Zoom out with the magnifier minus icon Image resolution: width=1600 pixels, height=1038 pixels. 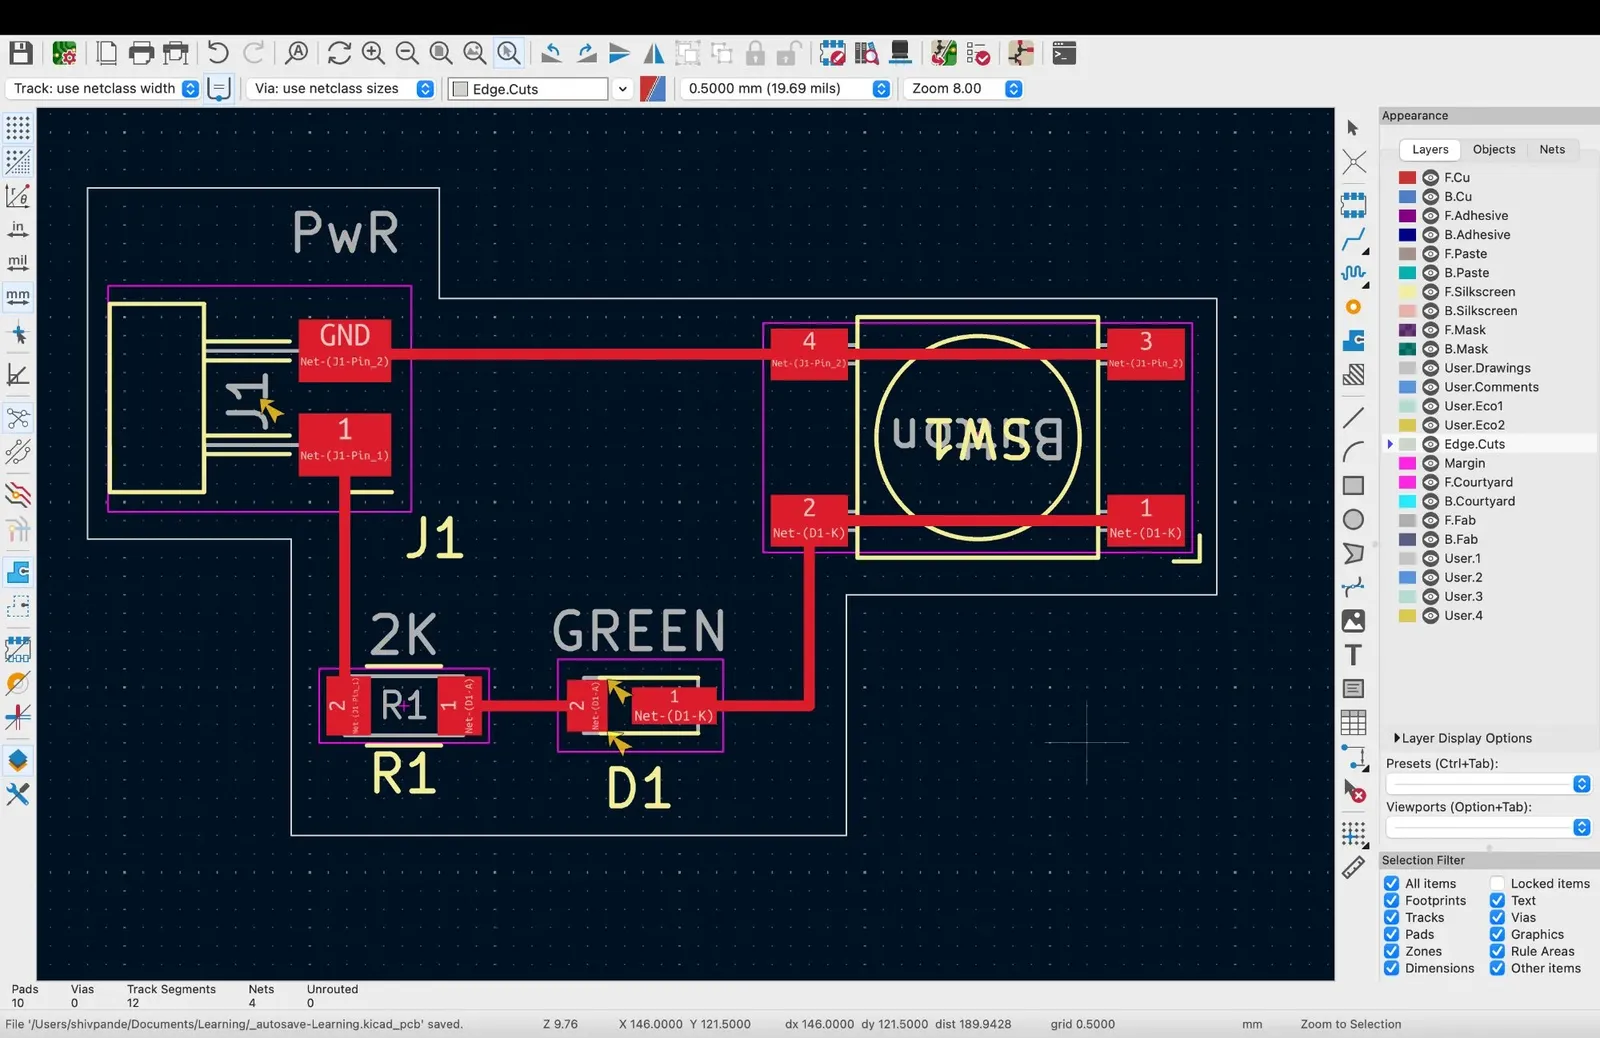click(407, 52)
